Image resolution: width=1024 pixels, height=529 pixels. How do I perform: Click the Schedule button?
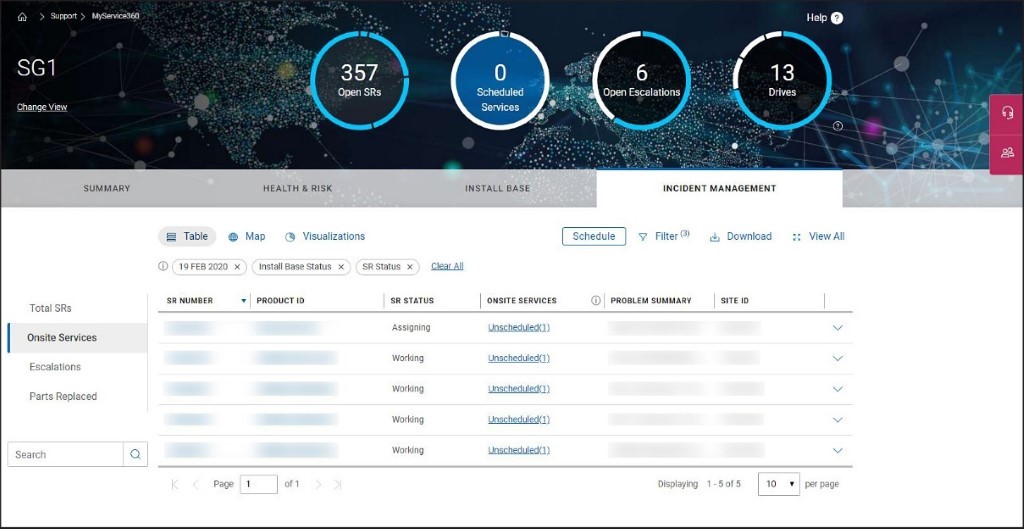(594, 237)
